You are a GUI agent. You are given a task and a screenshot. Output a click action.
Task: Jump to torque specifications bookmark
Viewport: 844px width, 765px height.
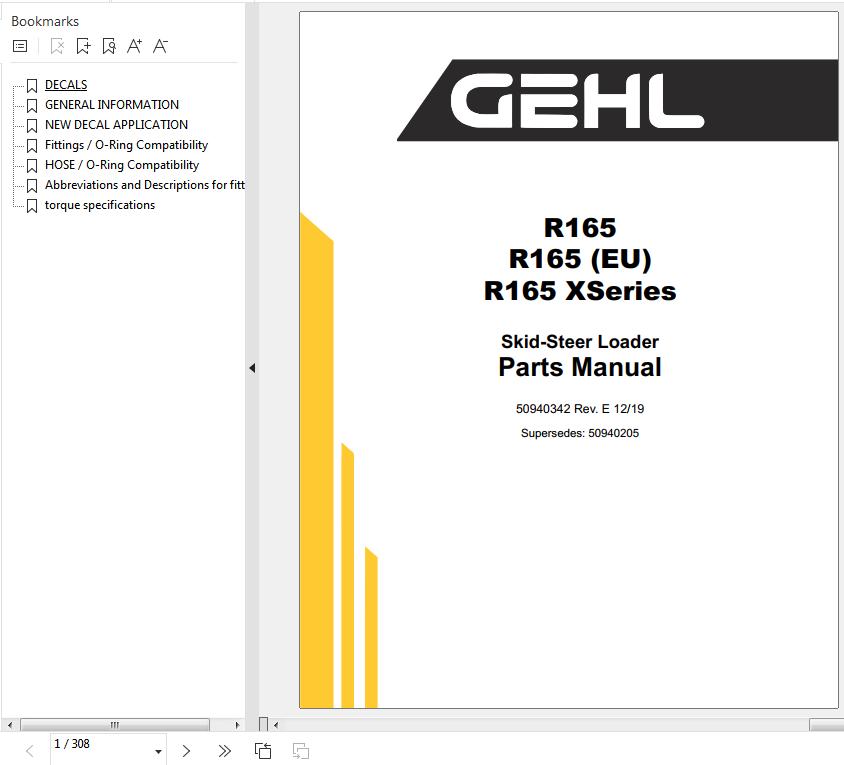100,205
